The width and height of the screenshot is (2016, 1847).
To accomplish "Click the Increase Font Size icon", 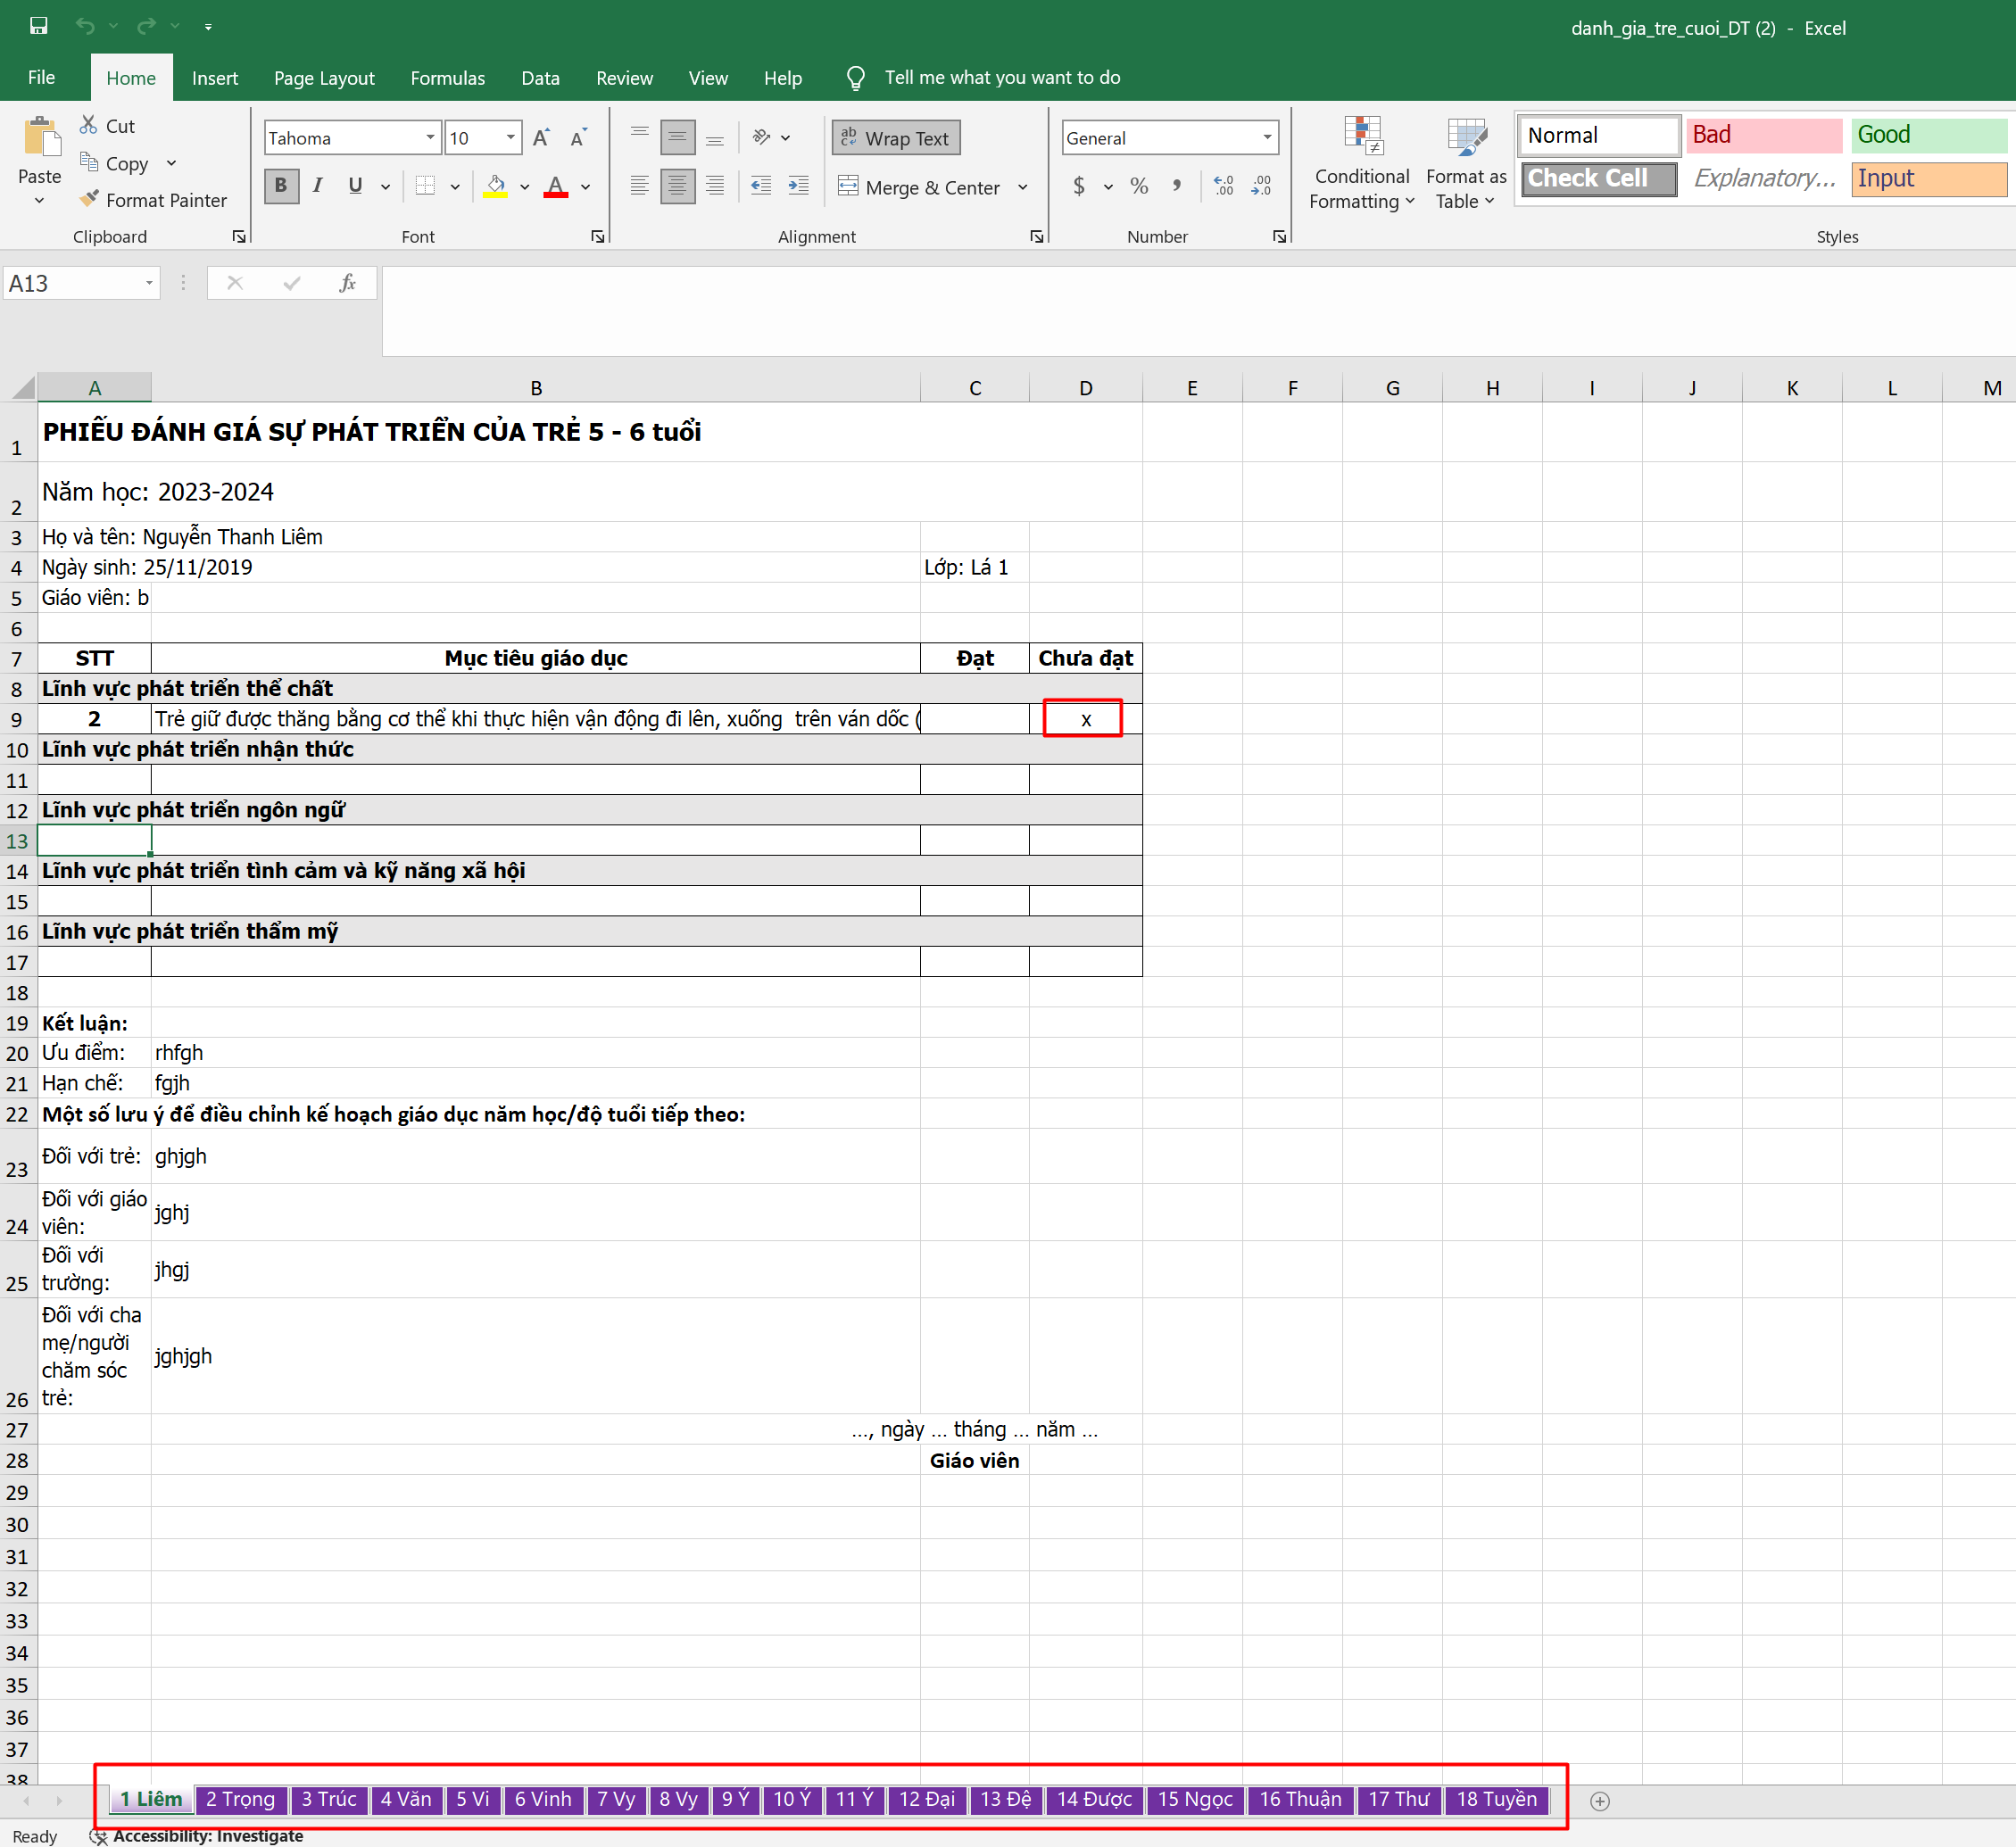I will 541,138.
